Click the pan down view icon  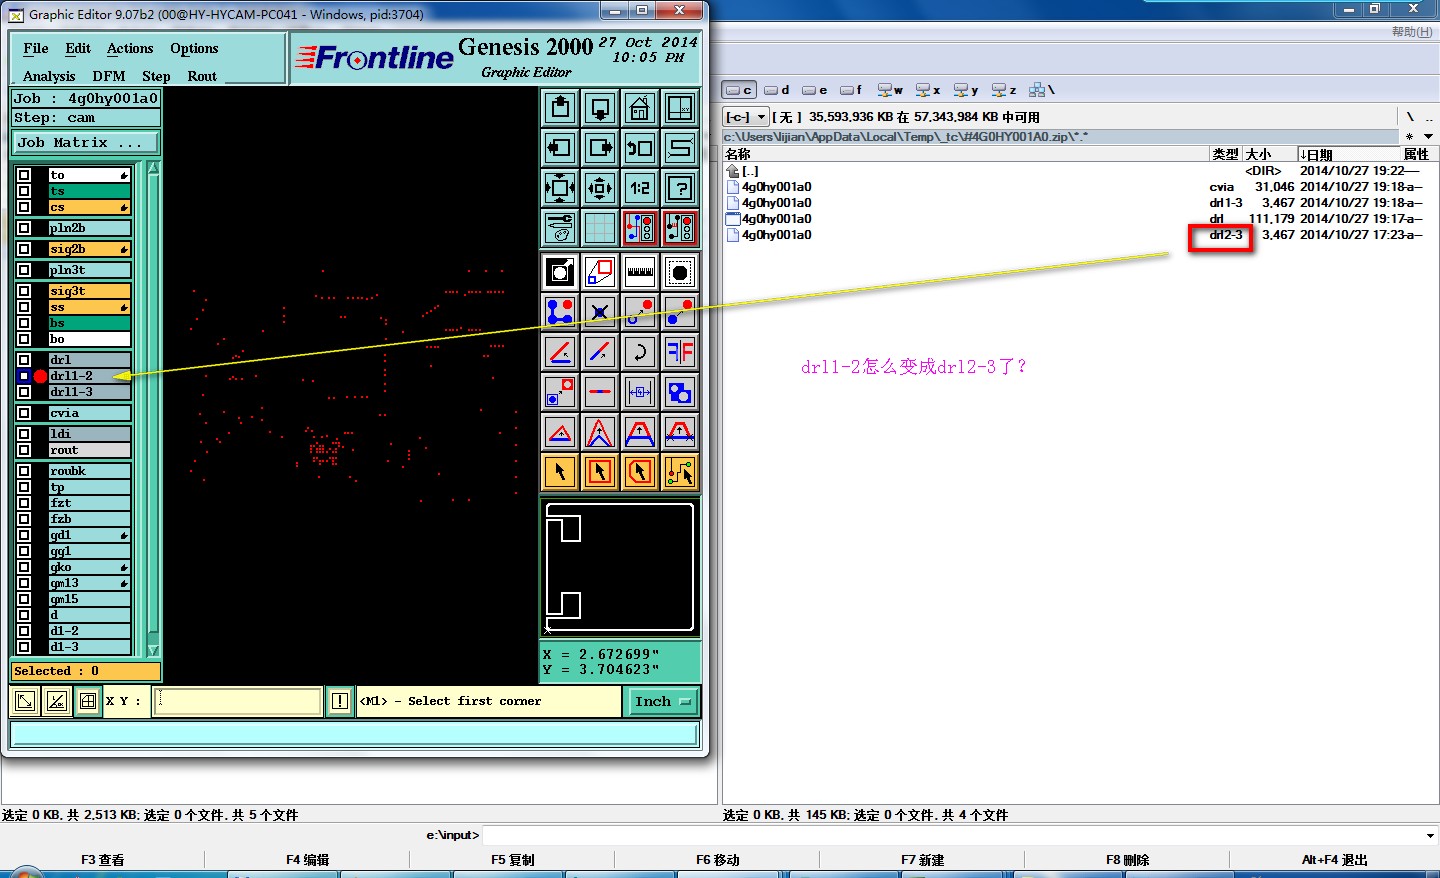[x=600, y=108]
